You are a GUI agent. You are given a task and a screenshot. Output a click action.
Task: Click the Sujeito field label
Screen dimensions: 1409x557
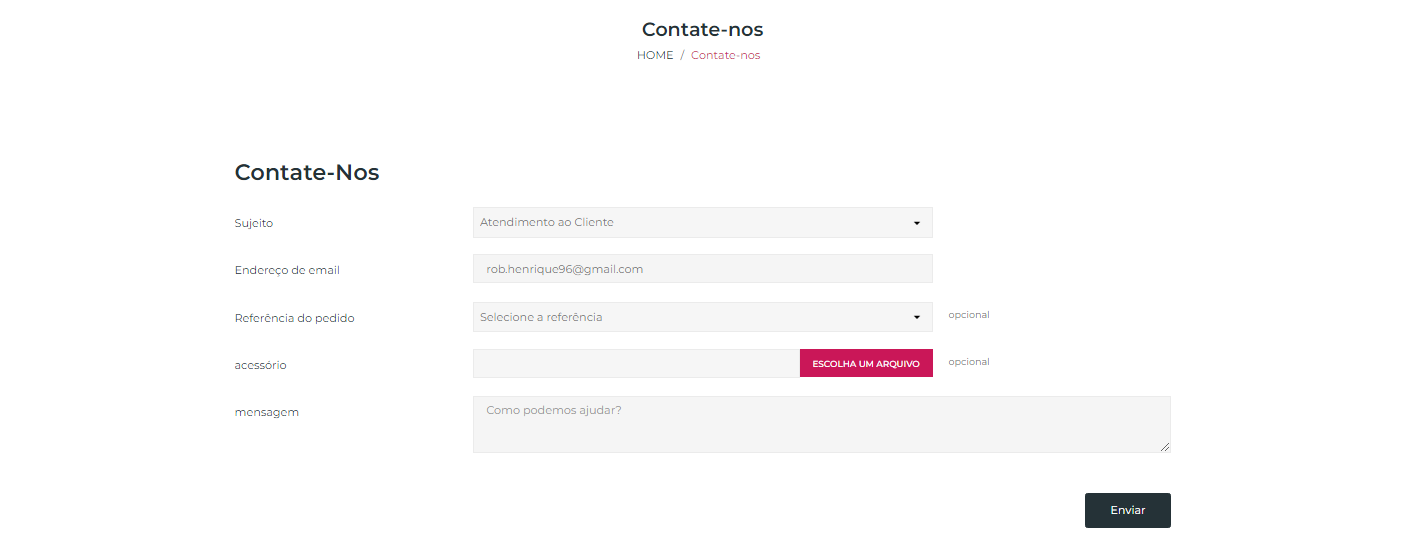254,223
